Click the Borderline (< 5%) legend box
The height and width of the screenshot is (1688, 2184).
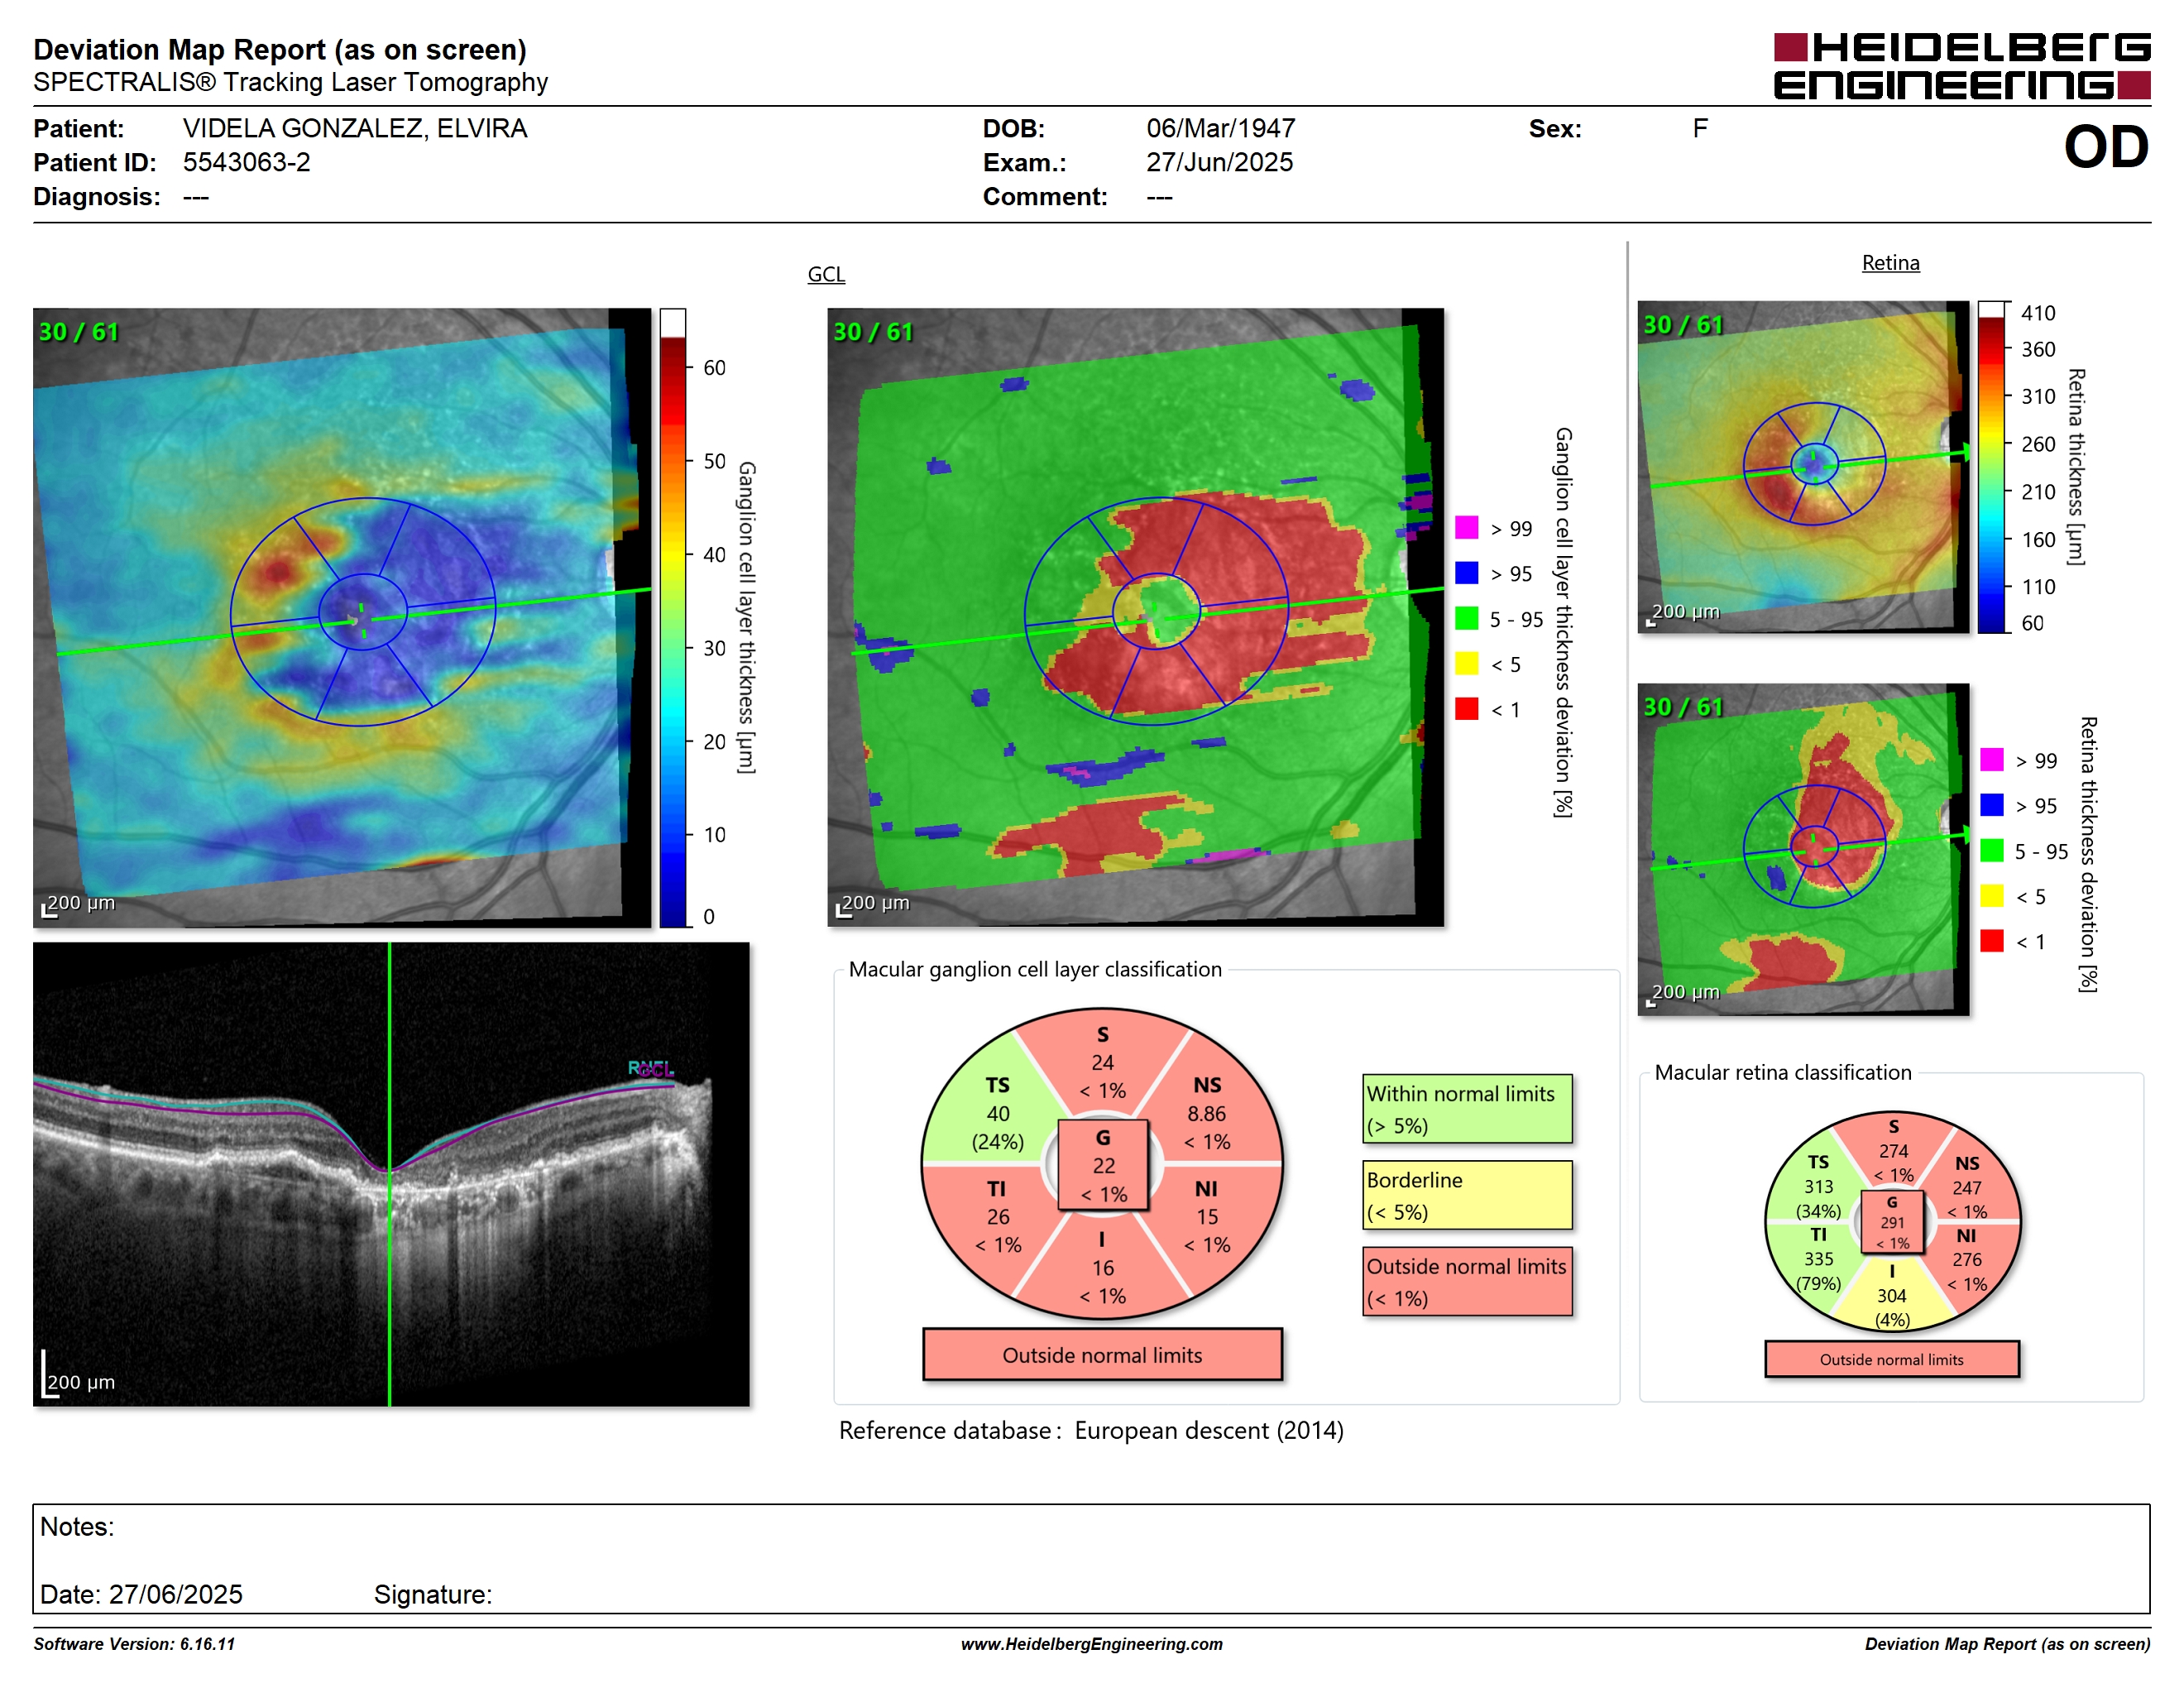click(x=1467, y=1195)
